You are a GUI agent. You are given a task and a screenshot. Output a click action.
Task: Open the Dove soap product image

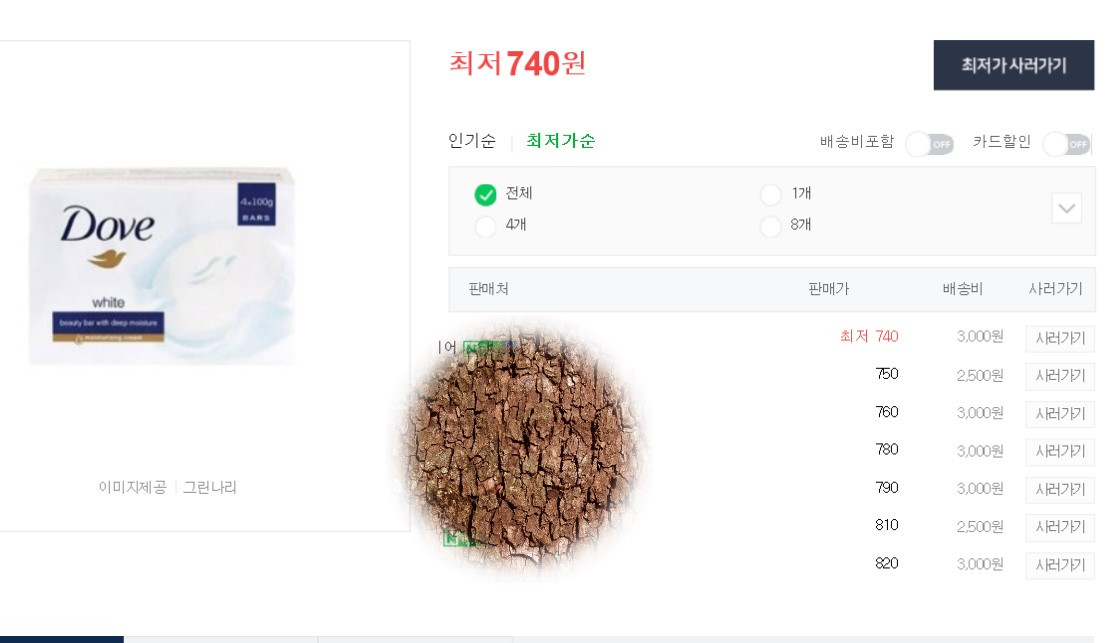coord(162,266)
